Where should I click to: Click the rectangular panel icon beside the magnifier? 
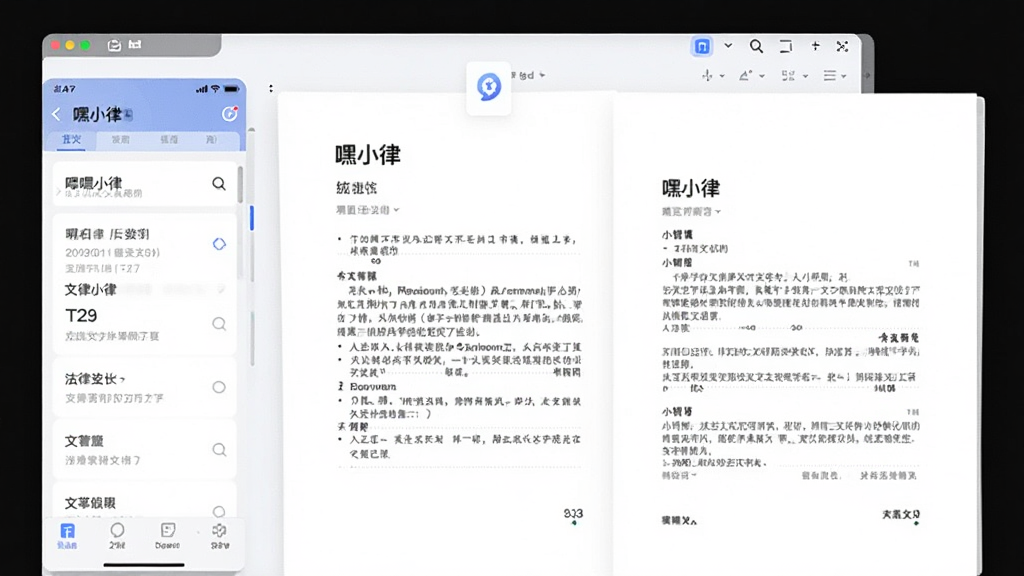[786, 46]
